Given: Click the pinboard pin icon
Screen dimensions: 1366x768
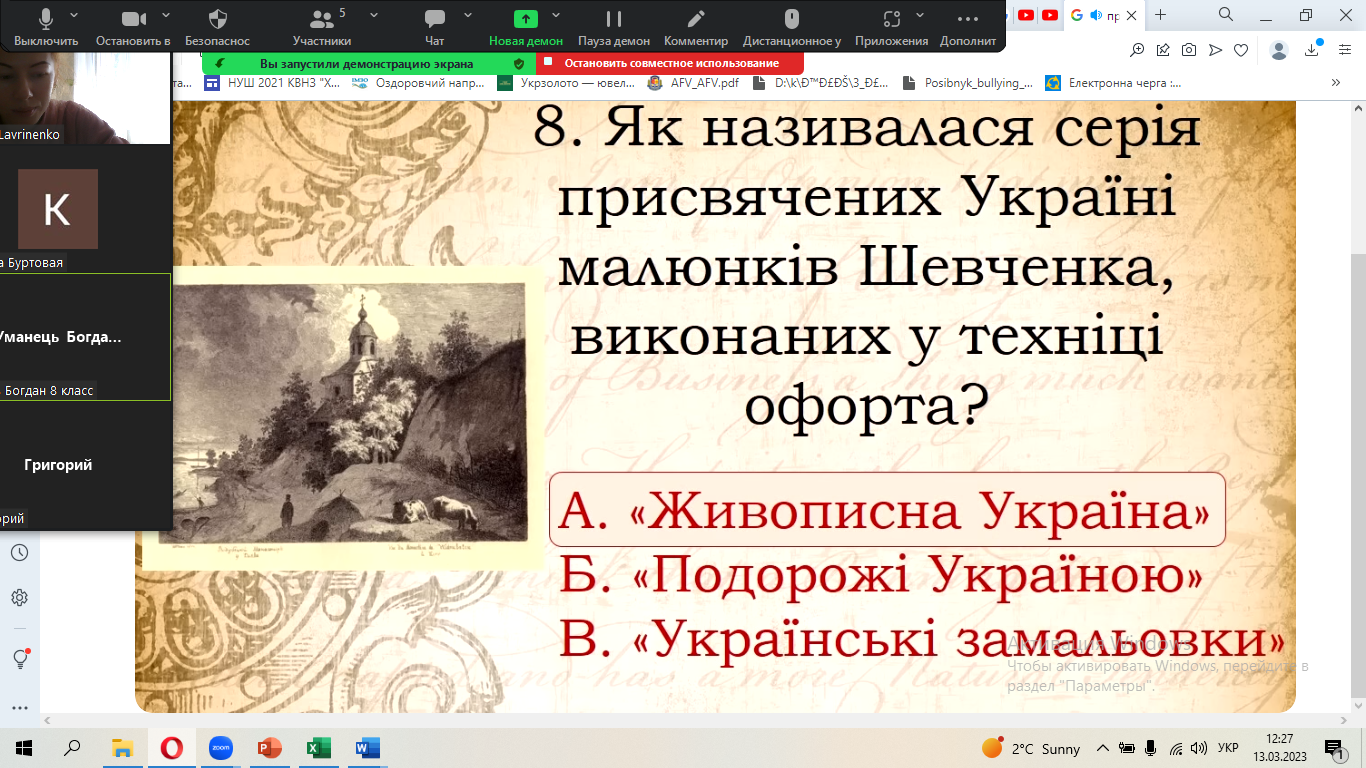Looking at the screenshot, I should click(1163, 50).
